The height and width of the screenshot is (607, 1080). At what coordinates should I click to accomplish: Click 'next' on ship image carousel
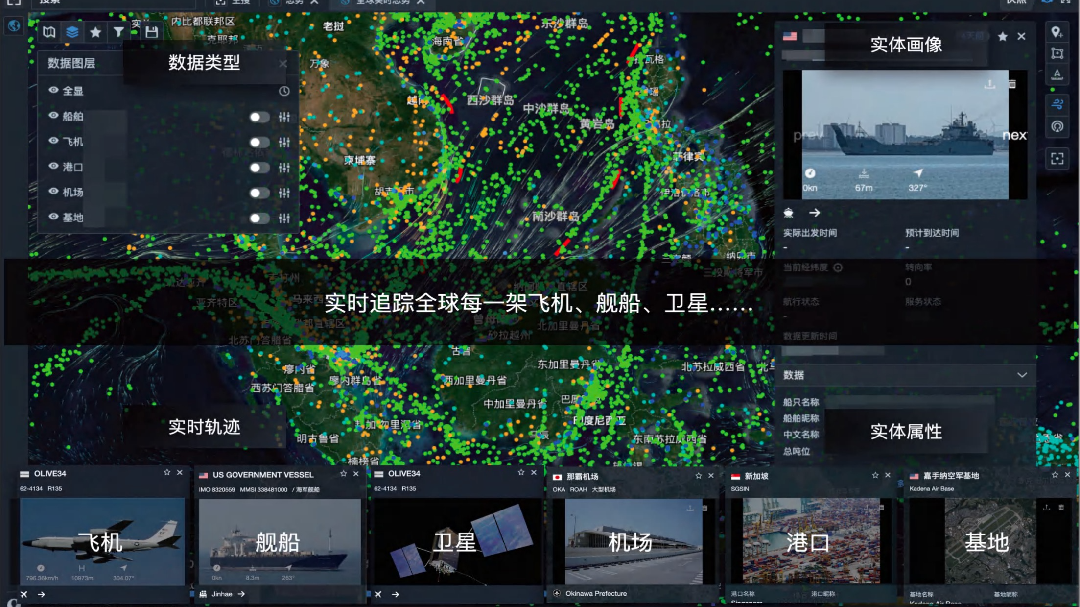[x=1014, y=135]
